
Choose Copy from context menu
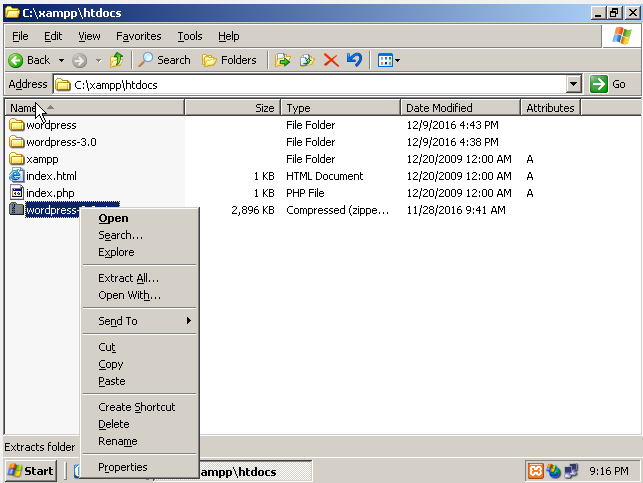[139, 364]
